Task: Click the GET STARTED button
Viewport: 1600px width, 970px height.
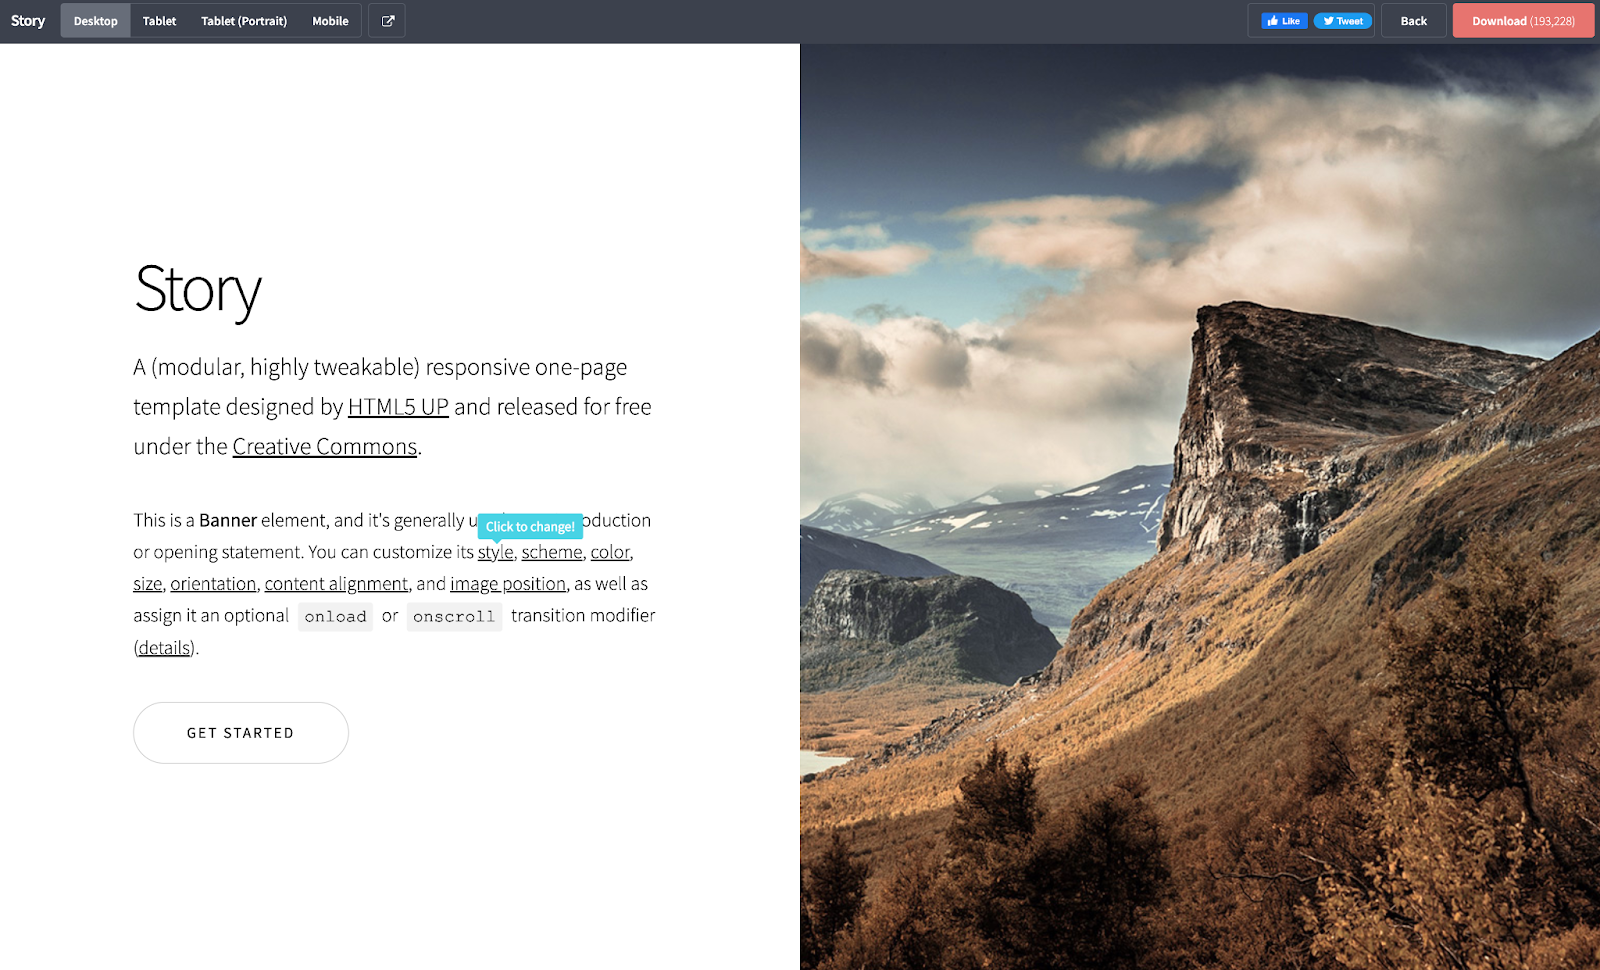Action: point(240,732)
